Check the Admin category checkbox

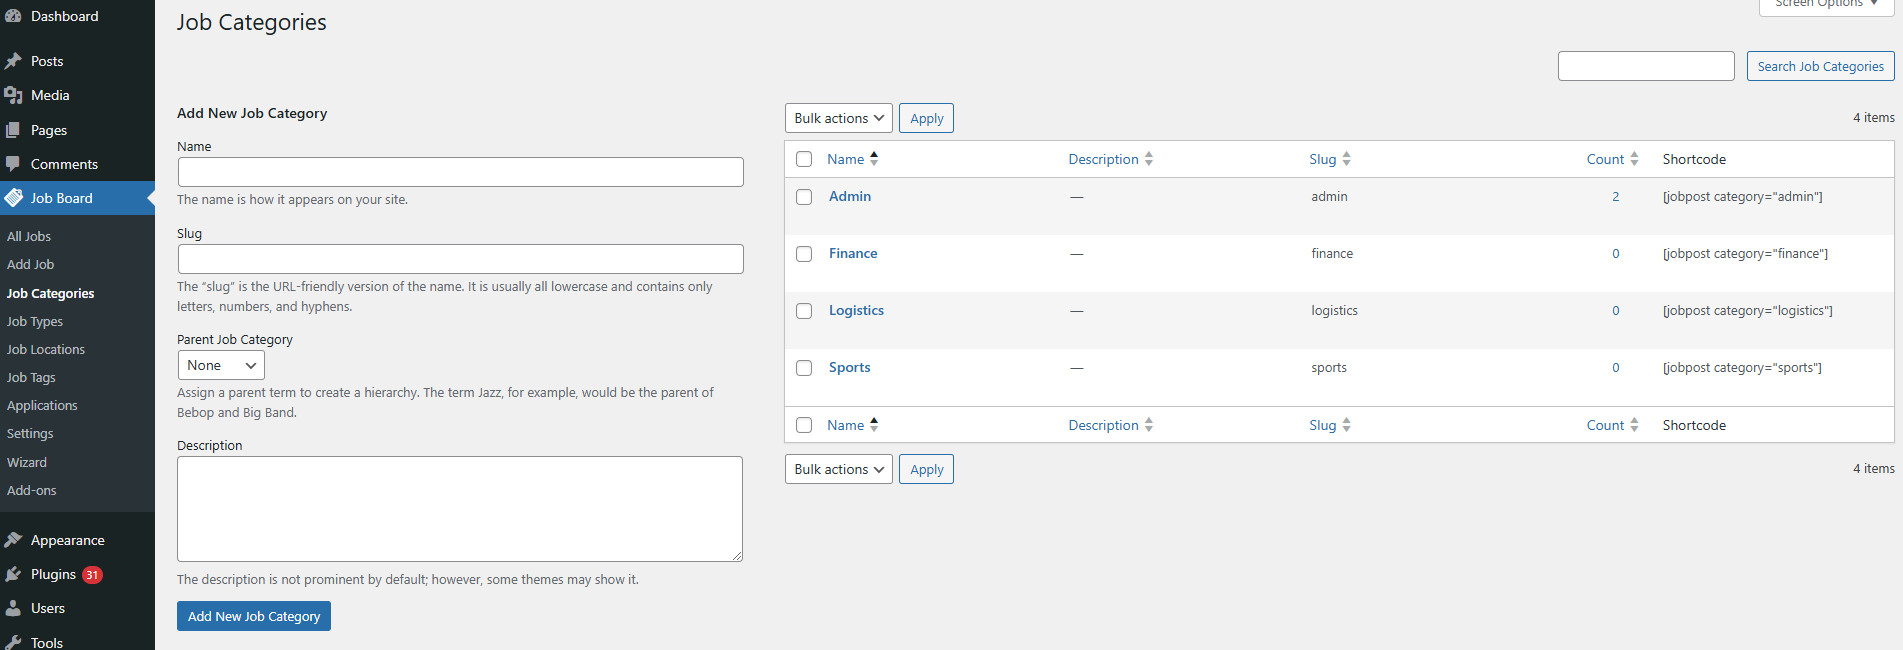(804, 197)
